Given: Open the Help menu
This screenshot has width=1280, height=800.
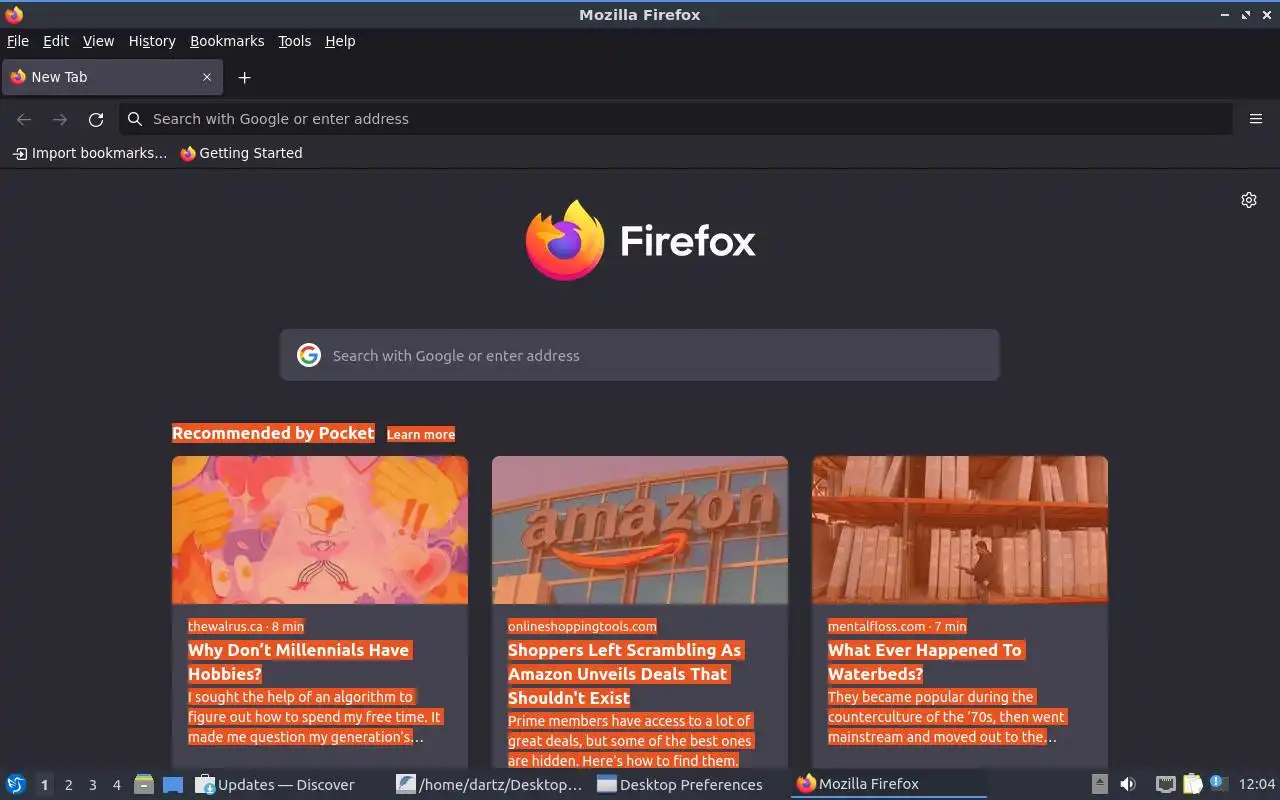Looking at the screenshot, I should (340, 41).
